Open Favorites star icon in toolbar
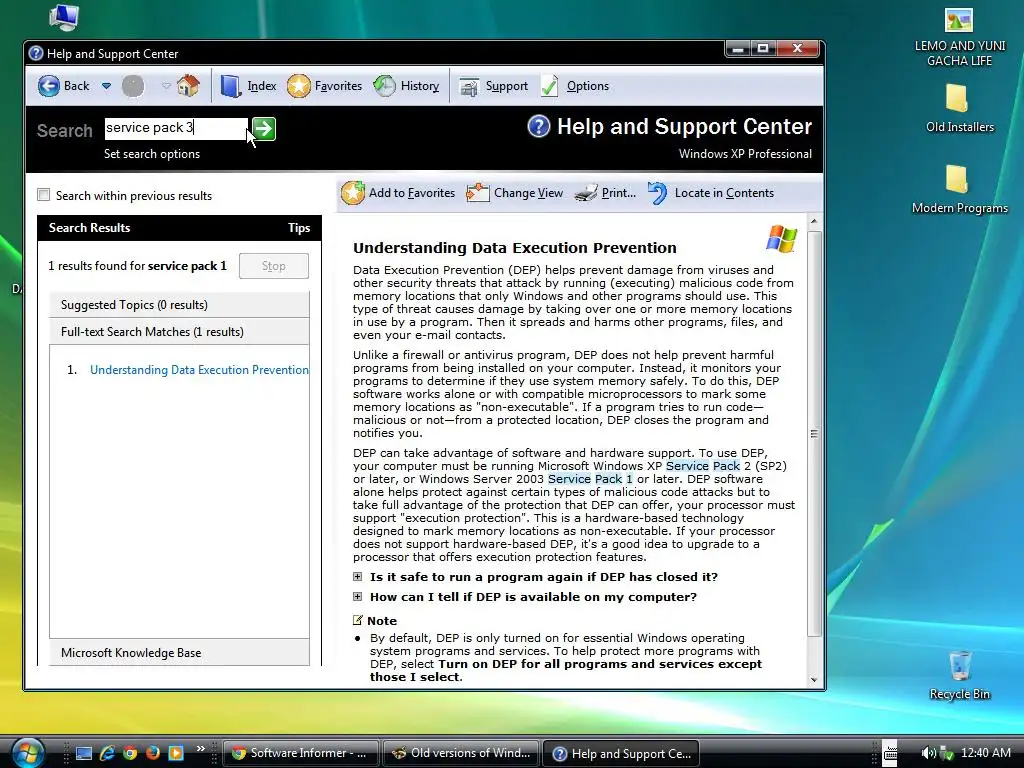Viewport: 1024px width, 768px height. coord(298,86)
